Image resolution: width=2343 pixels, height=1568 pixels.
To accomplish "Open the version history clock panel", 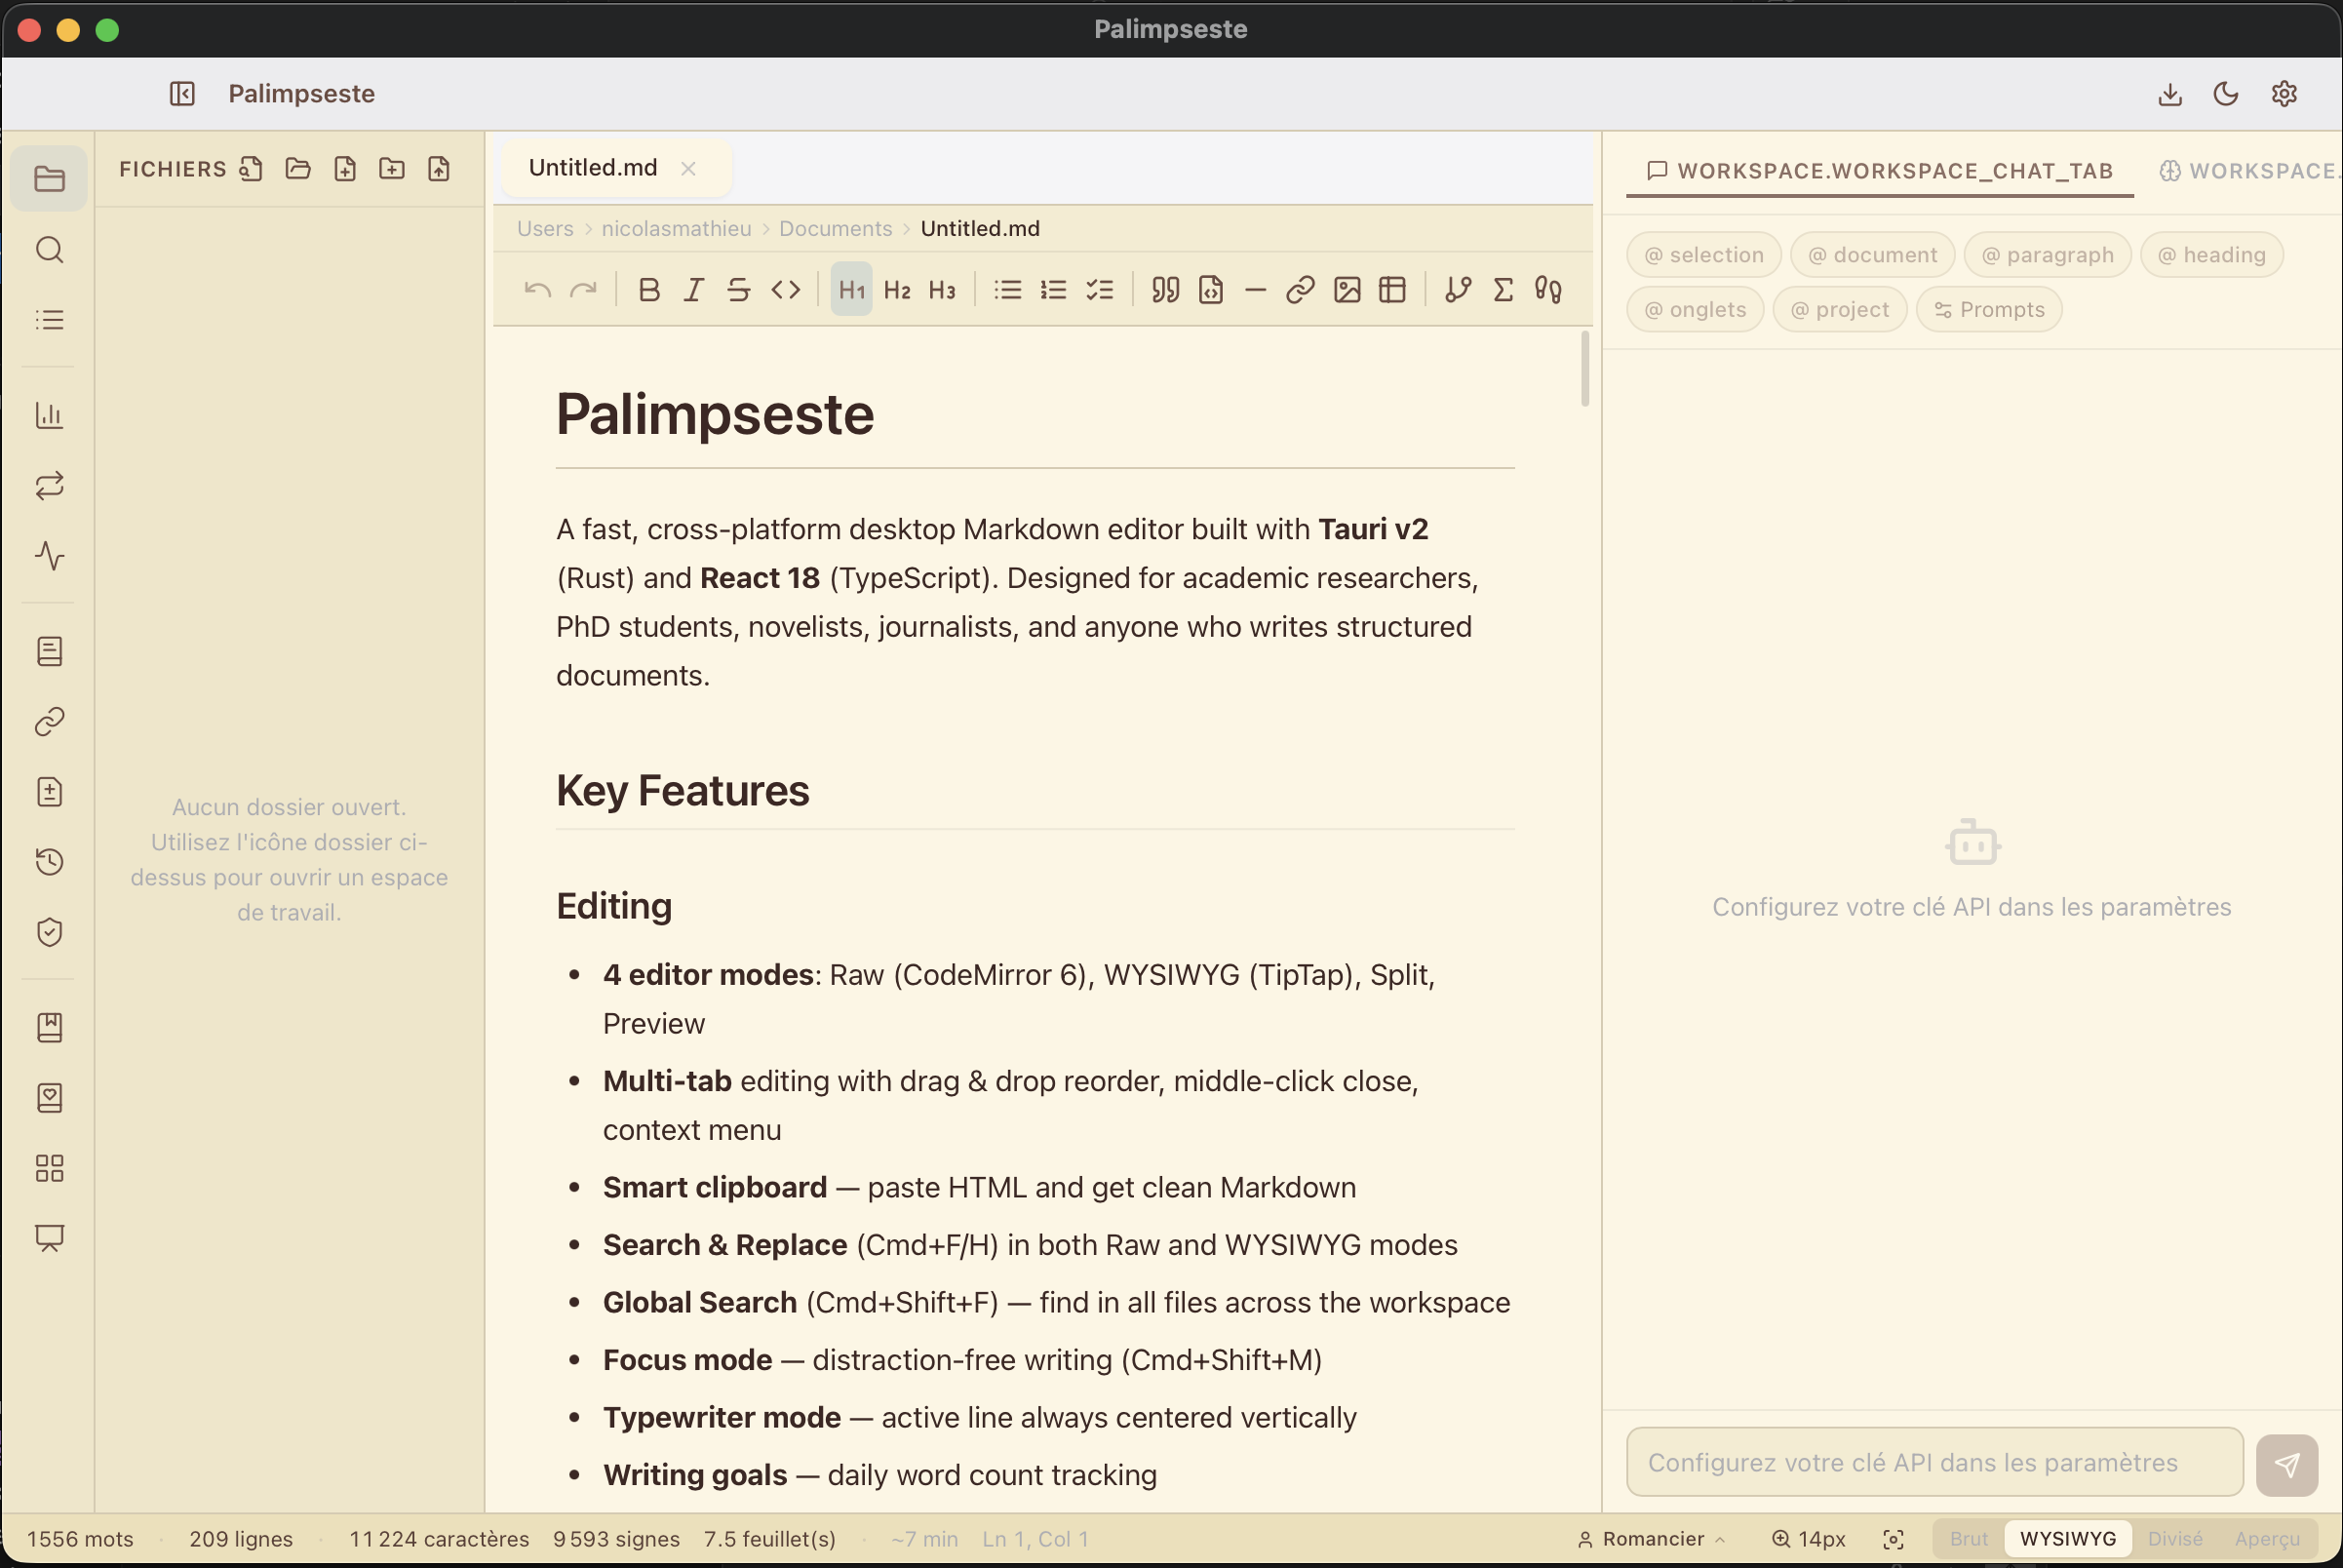I will click(x=49, y=862).
